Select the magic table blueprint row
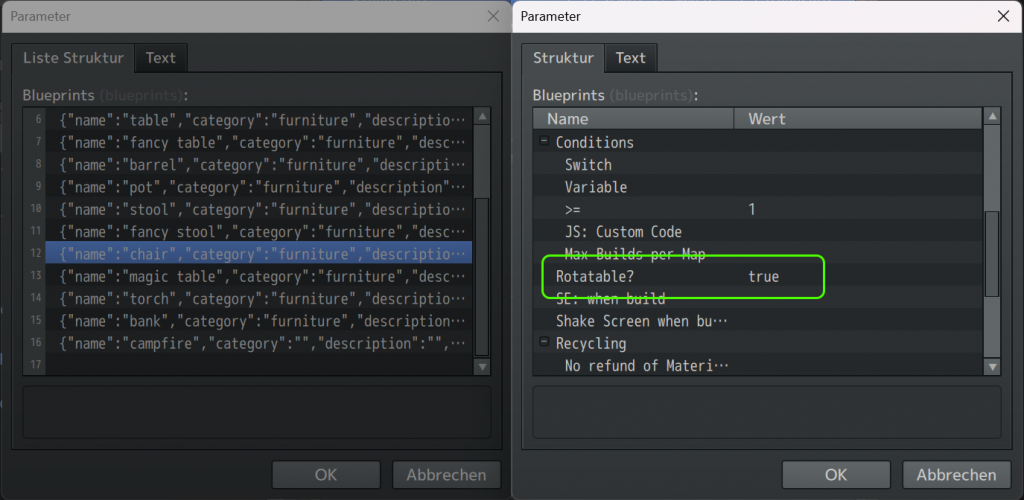The width and height of the screenshot is (1024, 500). pos(260,276)
